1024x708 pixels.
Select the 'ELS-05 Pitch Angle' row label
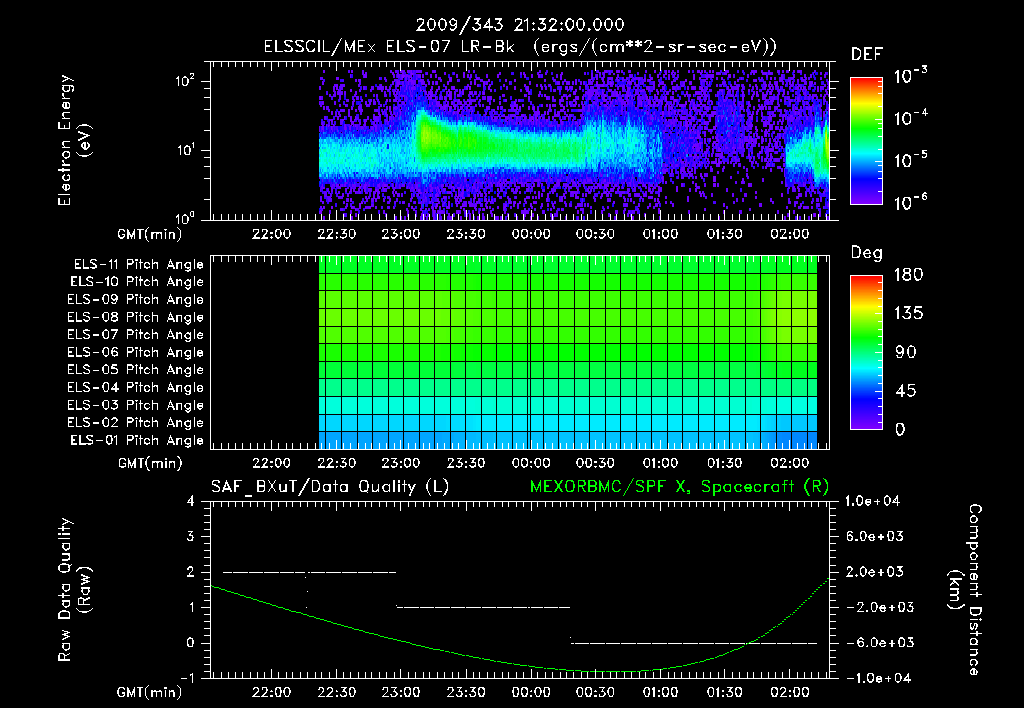pyautogui.click(x=136, y=370)
